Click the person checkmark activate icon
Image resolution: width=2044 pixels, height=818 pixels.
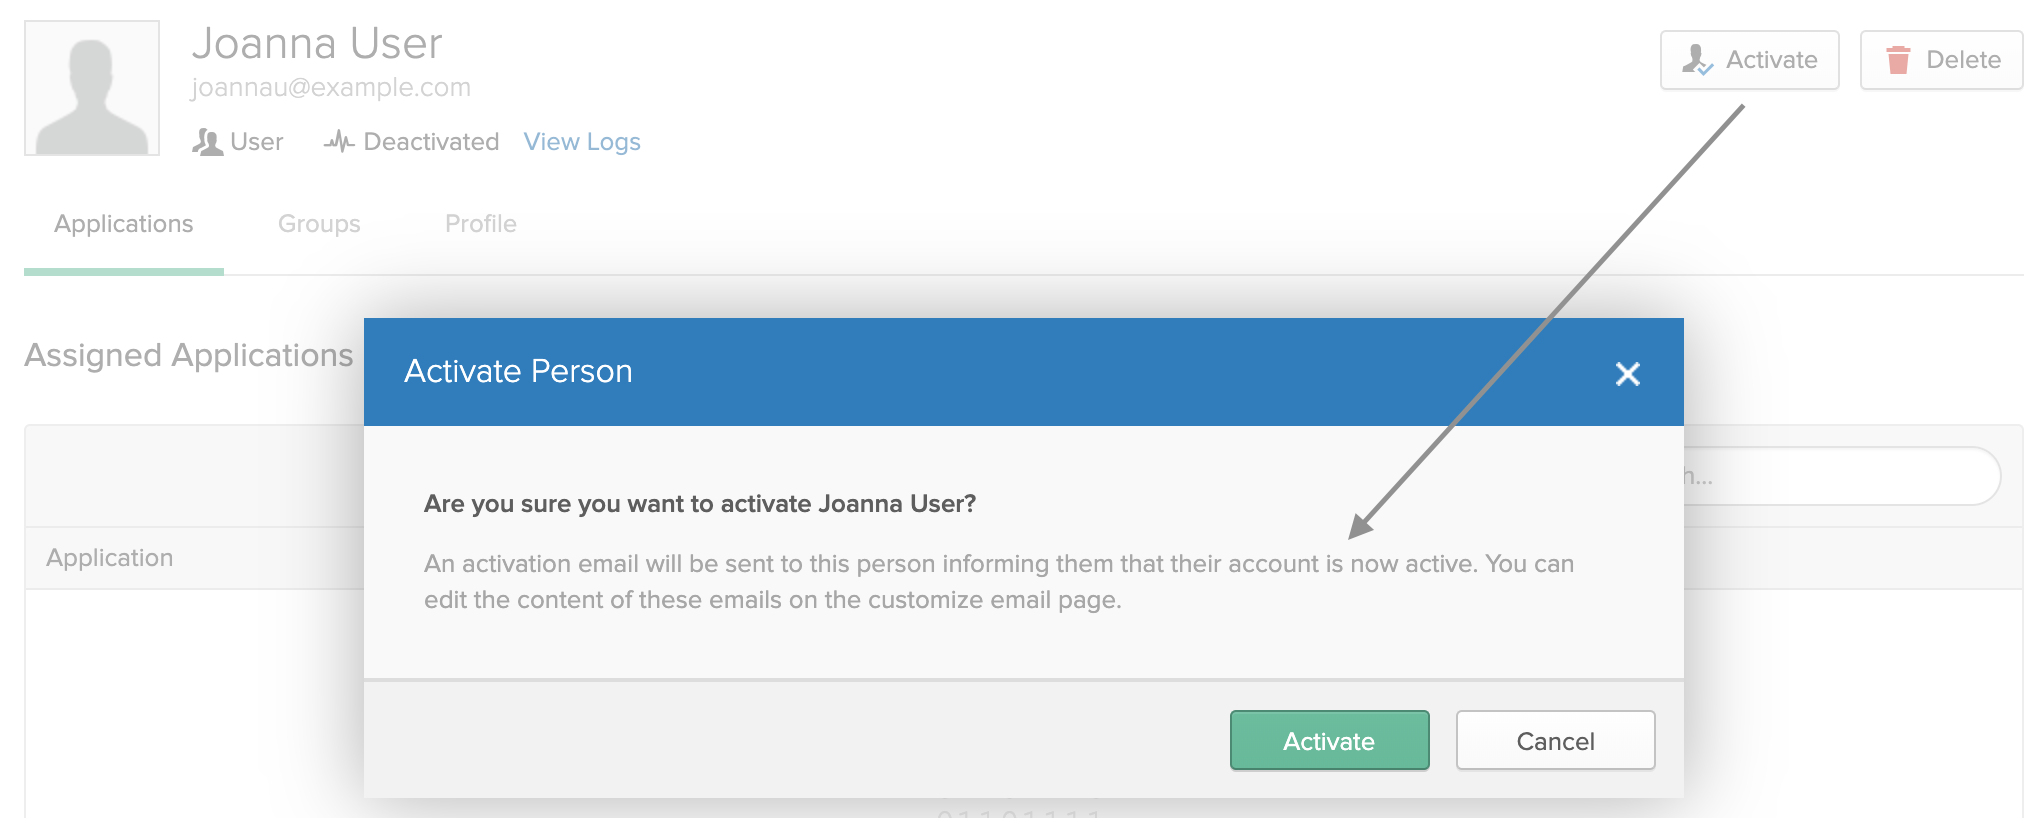1697,60
